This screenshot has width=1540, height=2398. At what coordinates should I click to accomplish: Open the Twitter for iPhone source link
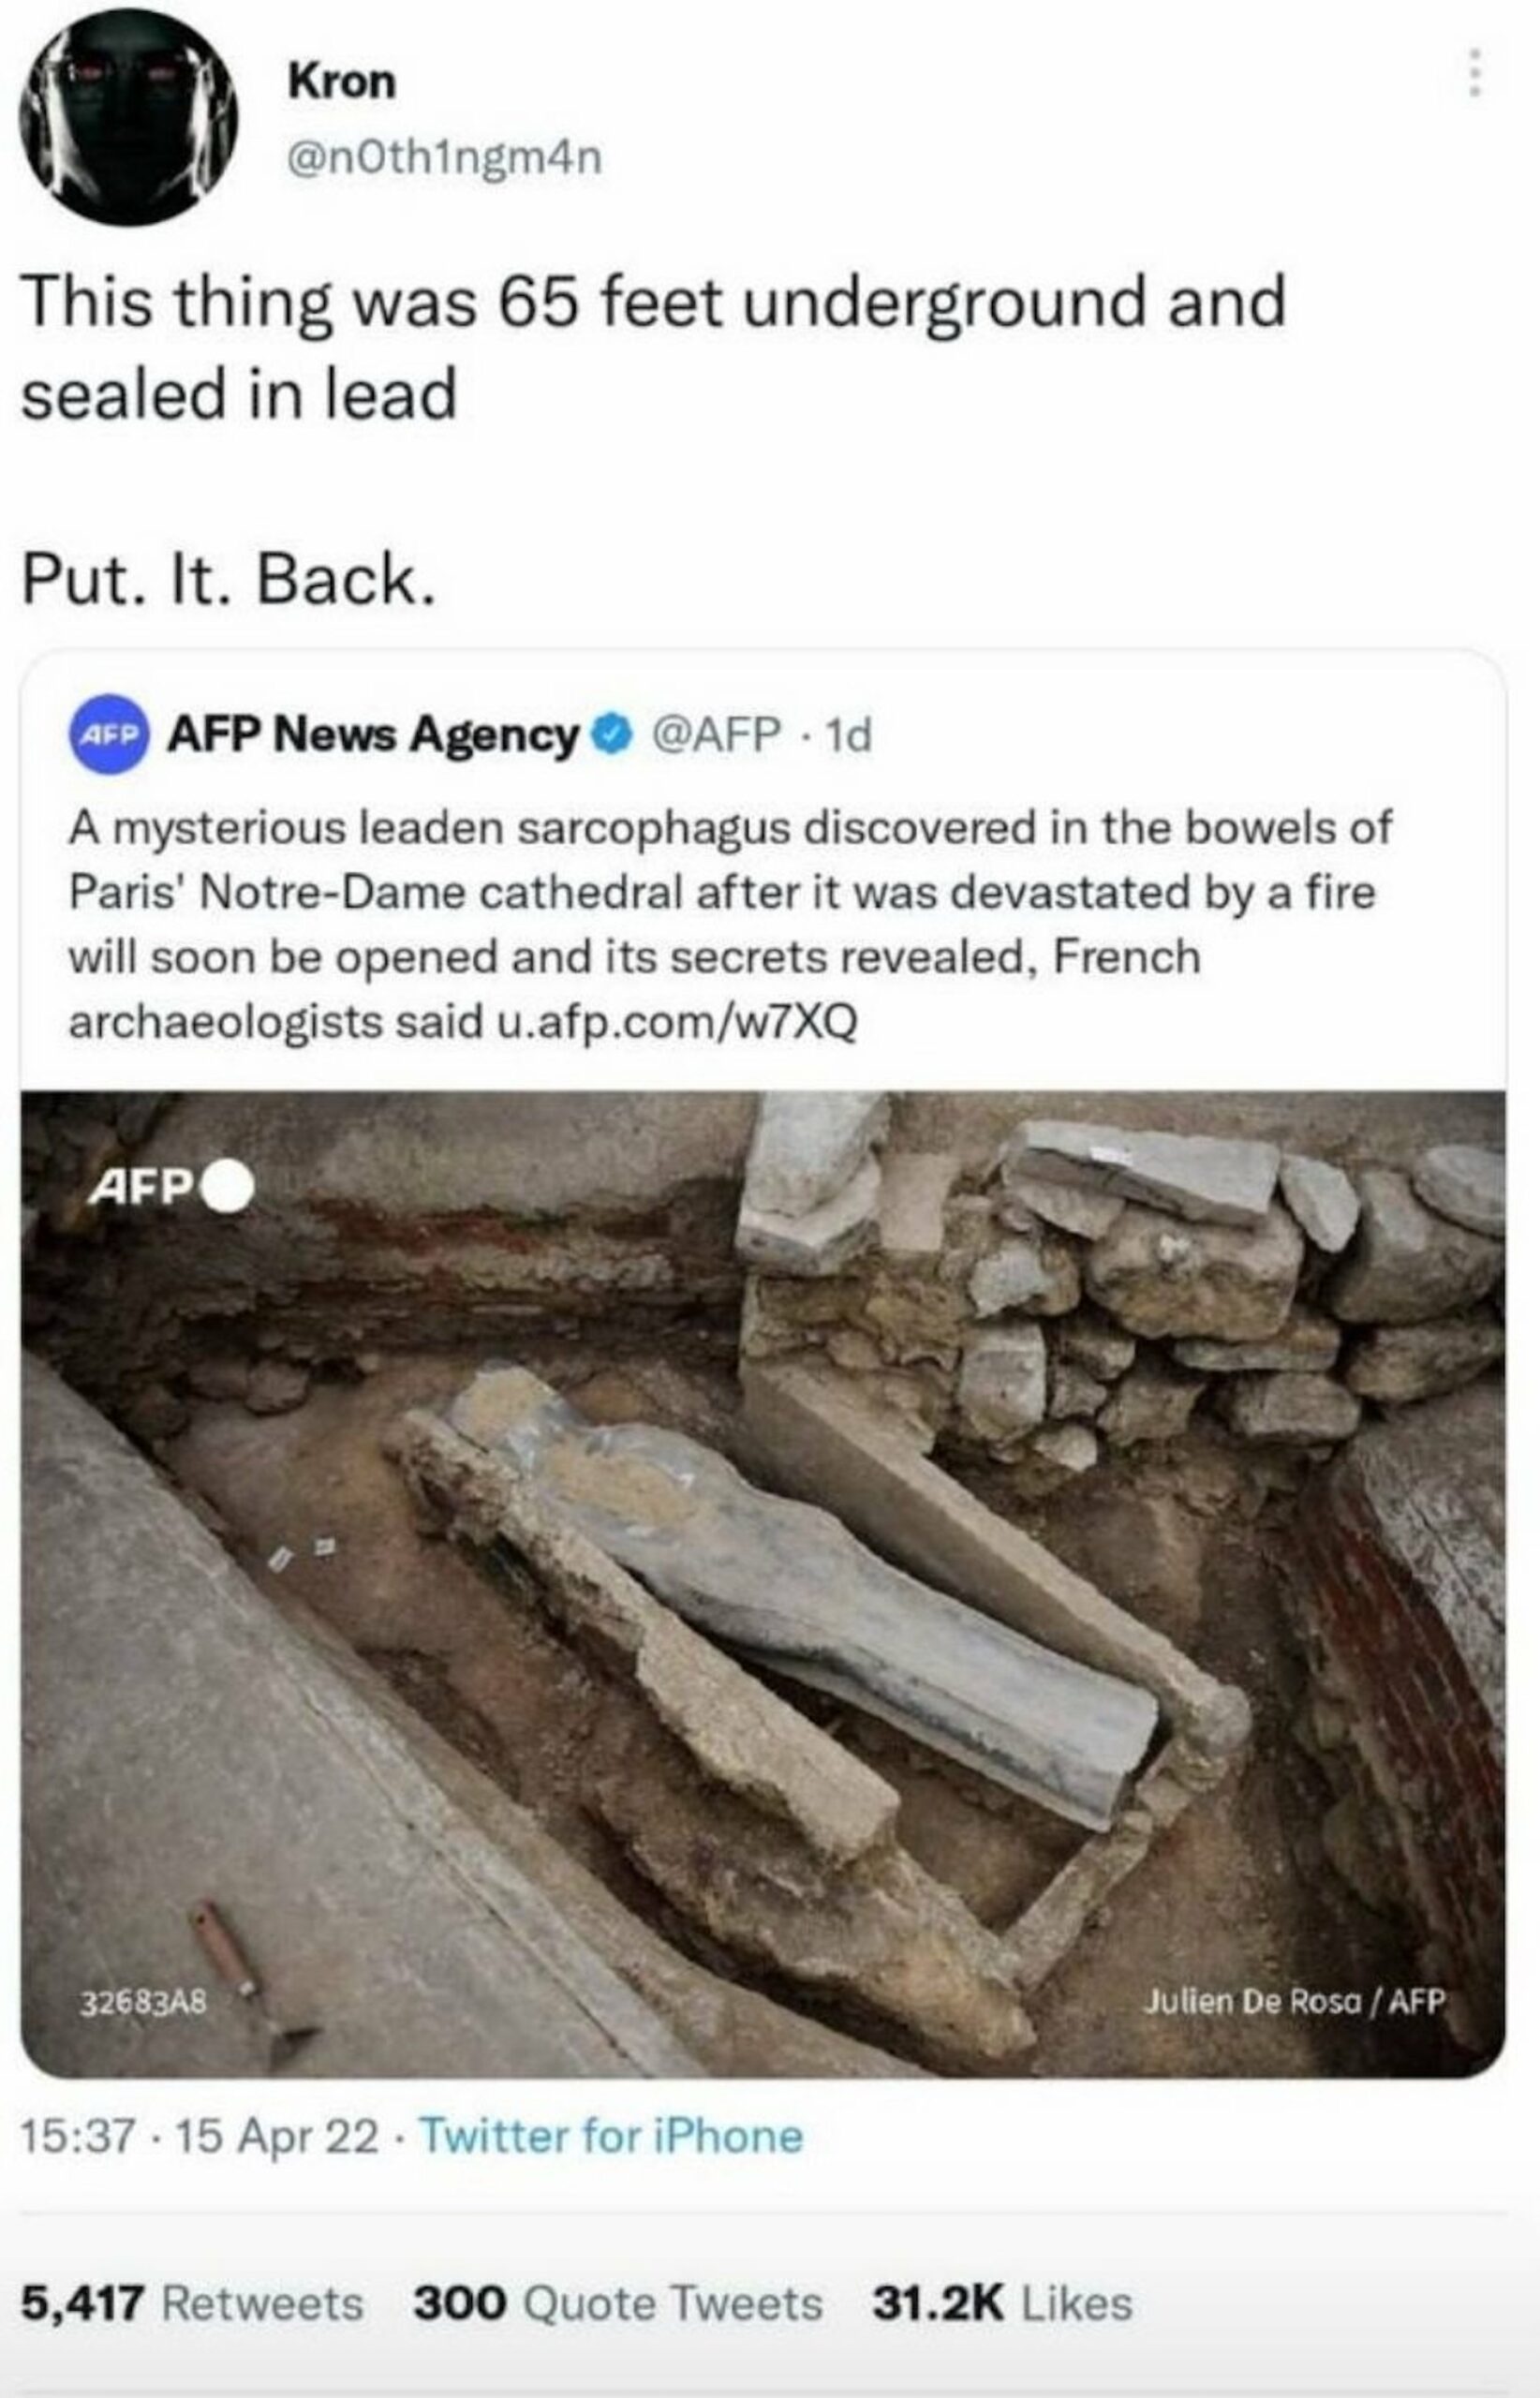click(611, 2136)
